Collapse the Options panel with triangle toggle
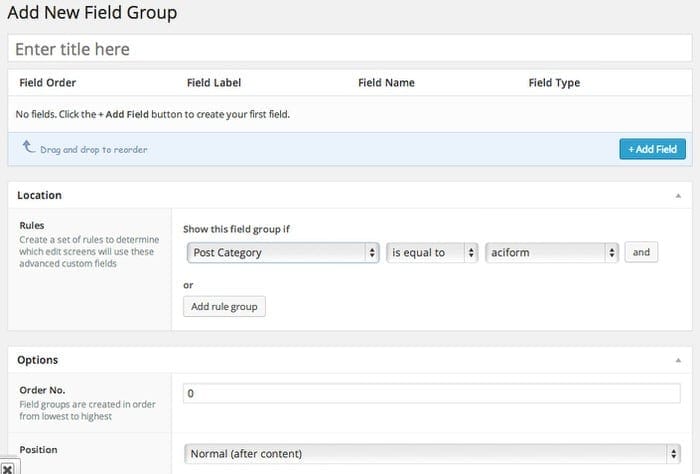This screenshot has height=474, width=700. coord(678,360)
